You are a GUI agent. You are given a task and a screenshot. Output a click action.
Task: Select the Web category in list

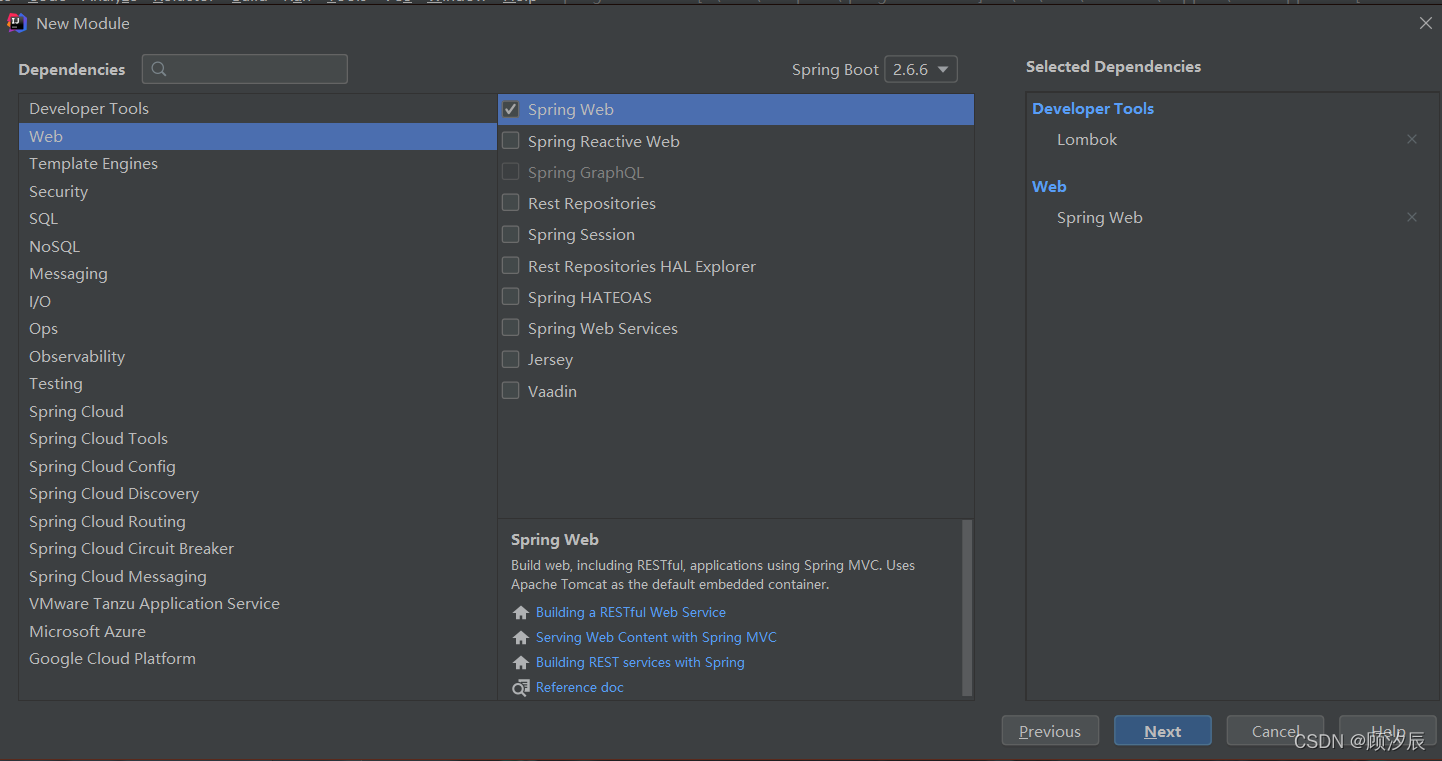tap(257, 136)
